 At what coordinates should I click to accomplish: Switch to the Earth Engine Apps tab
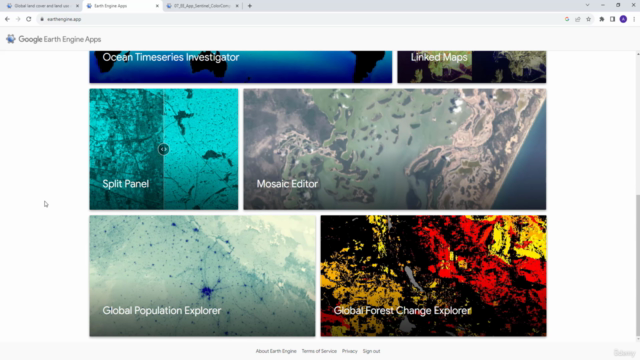click(x=123, y=6)
